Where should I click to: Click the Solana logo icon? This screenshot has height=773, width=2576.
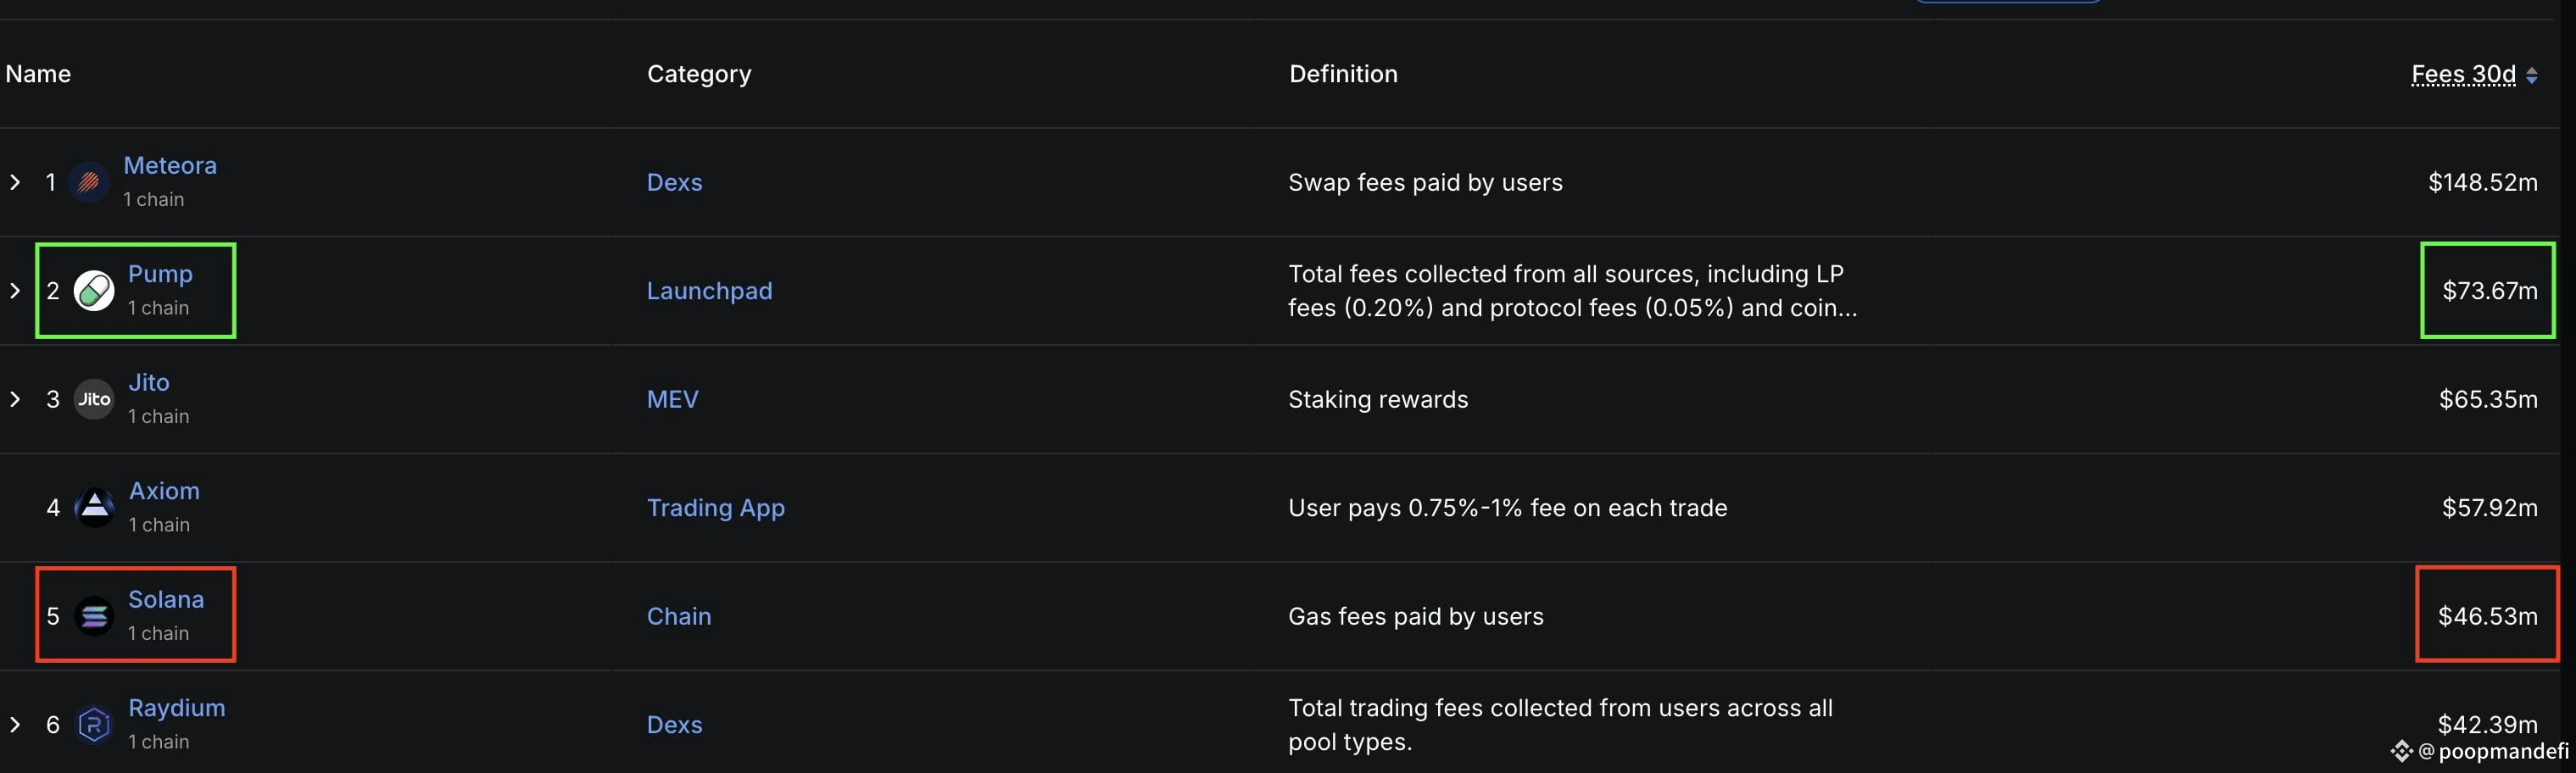click(94, 616)
